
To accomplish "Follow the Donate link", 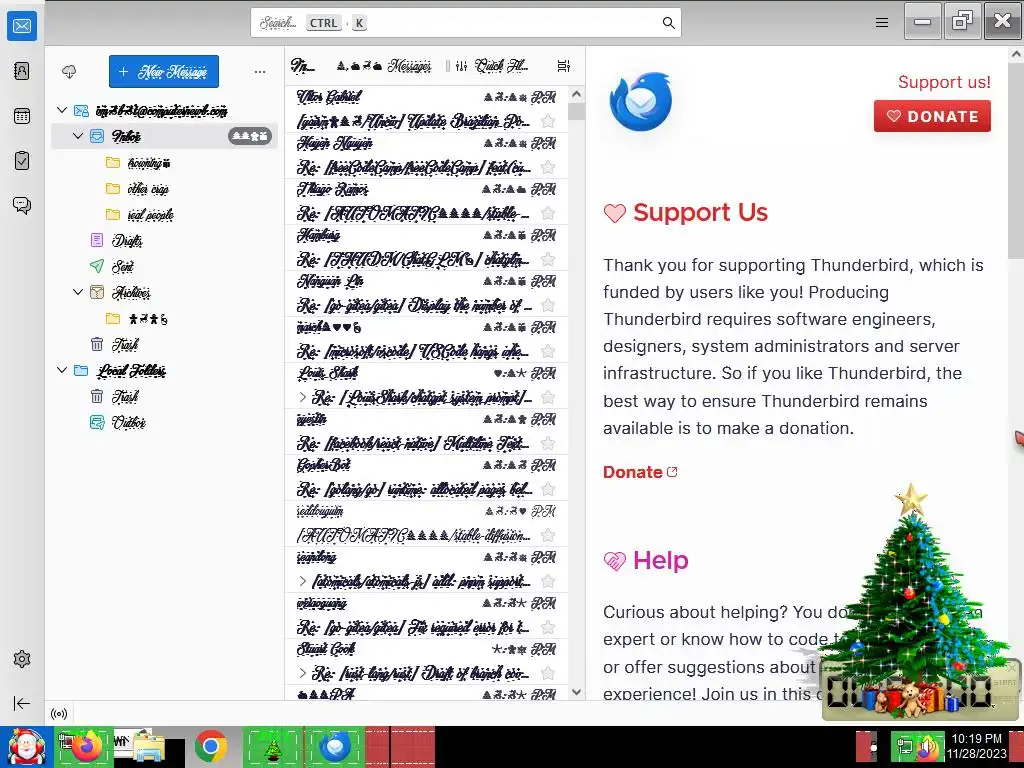I will pyautogui.click(x=640, y=472).
